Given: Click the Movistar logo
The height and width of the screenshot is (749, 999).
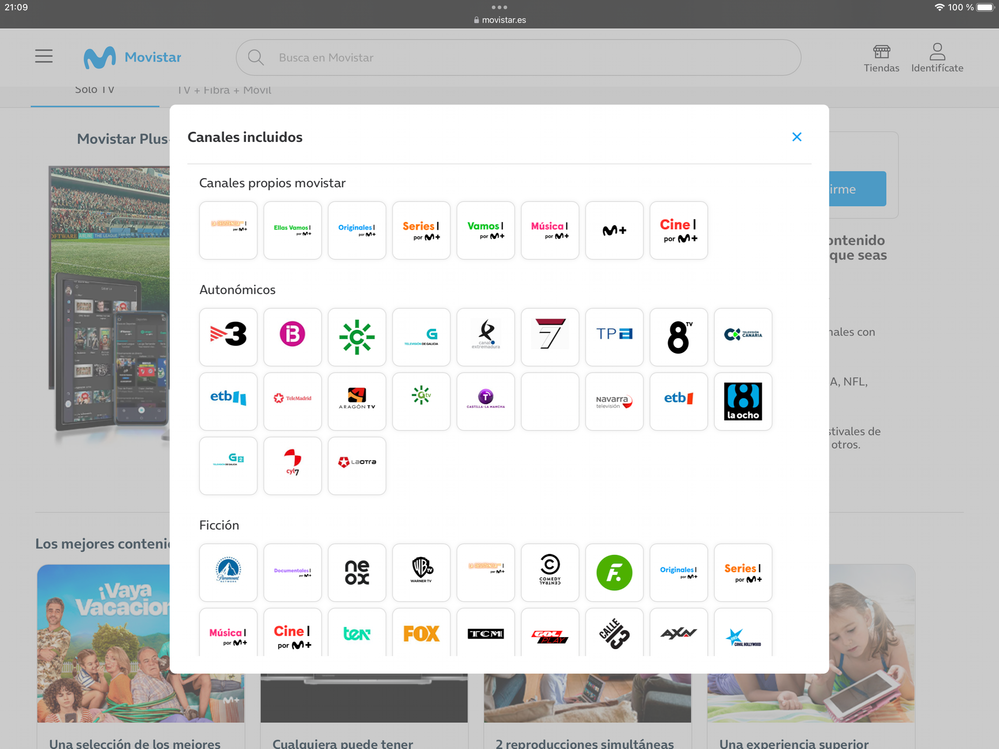Looking at the screenshot, I should point(132,58).
